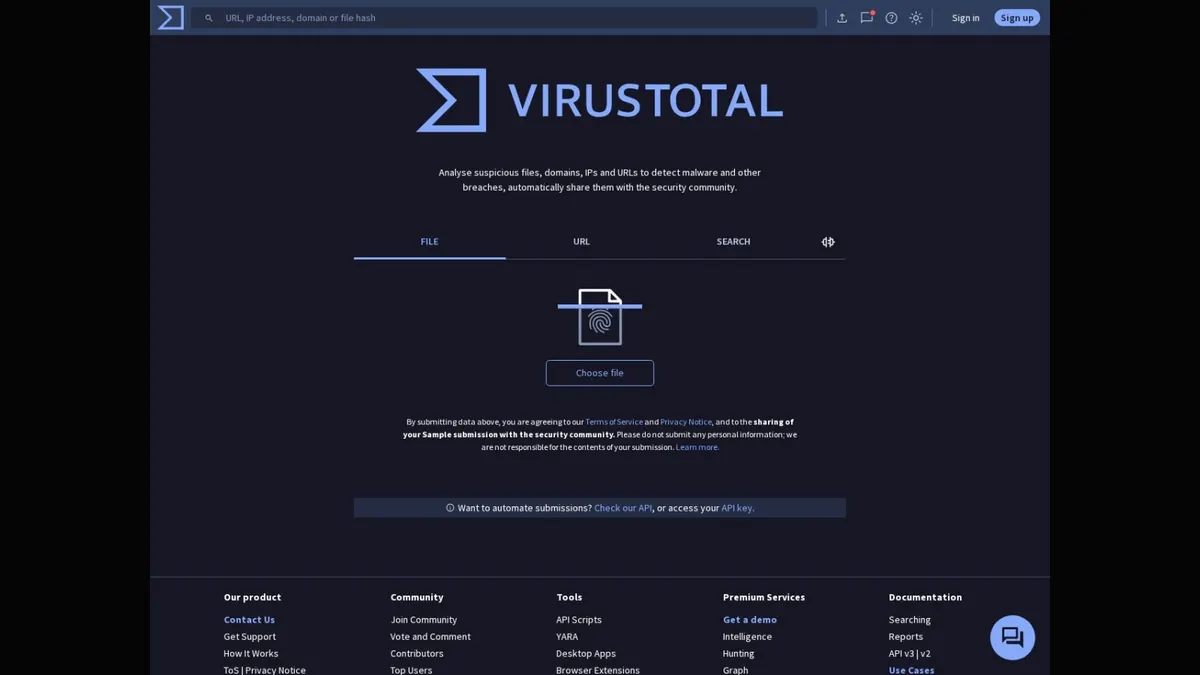The width and height of the screenshot is (1200, 675).
Task: Select the FILE tab
Action: [430, 242]
